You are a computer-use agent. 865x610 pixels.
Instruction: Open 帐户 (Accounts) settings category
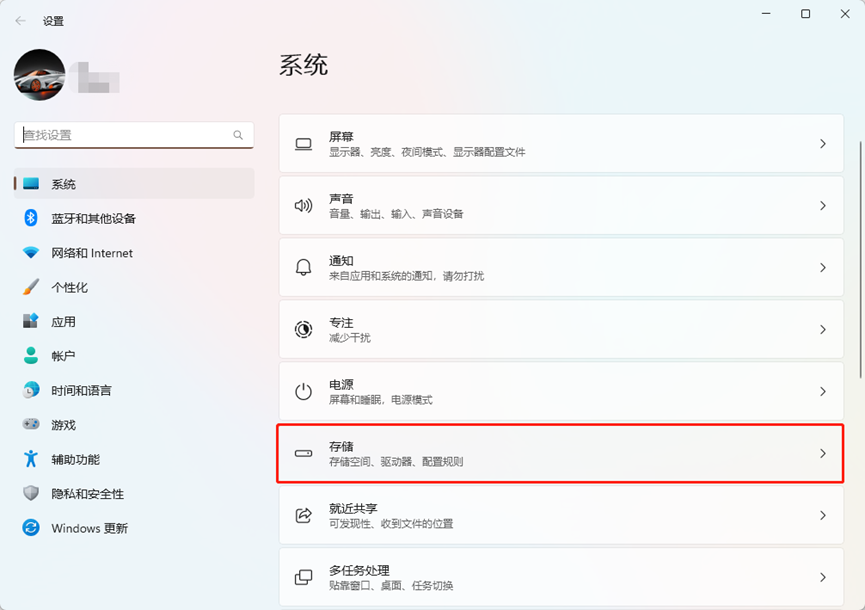[x=64, y=356]
